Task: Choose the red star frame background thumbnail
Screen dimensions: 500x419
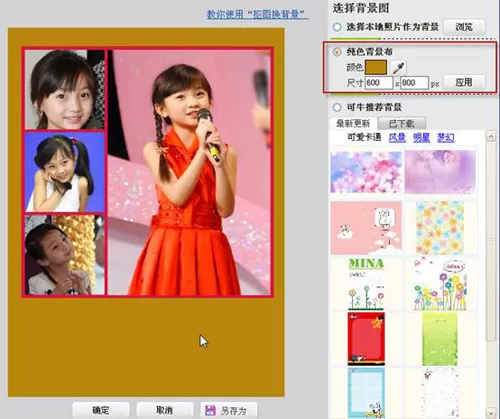Action: tap(366, 339)
